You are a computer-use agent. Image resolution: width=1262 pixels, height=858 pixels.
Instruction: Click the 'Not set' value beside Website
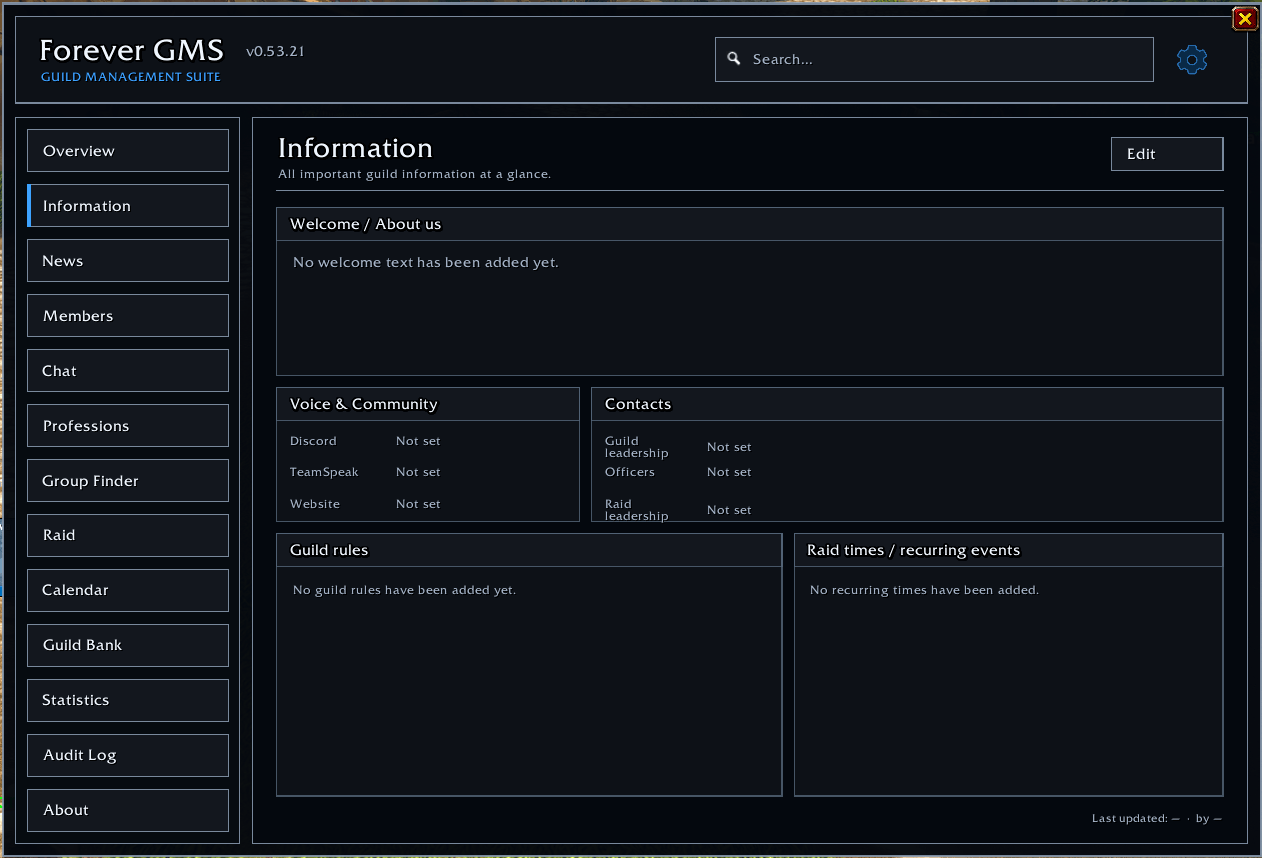[x=418, y=504]
